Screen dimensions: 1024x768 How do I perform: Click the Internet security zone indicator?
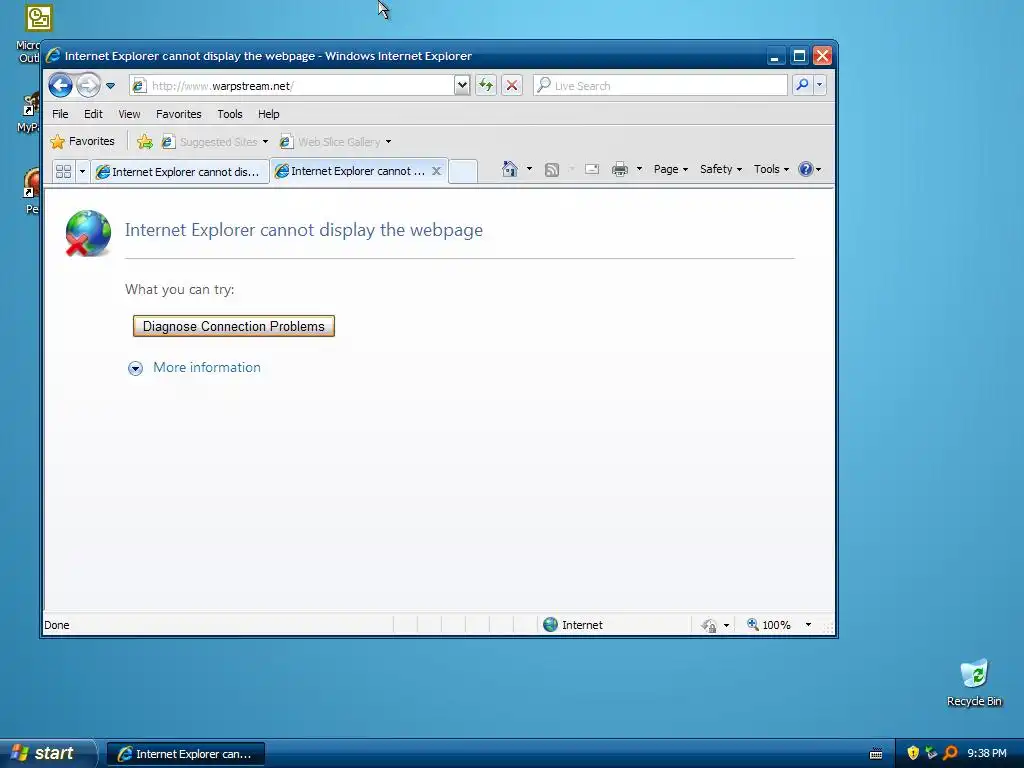click(573, 625)
